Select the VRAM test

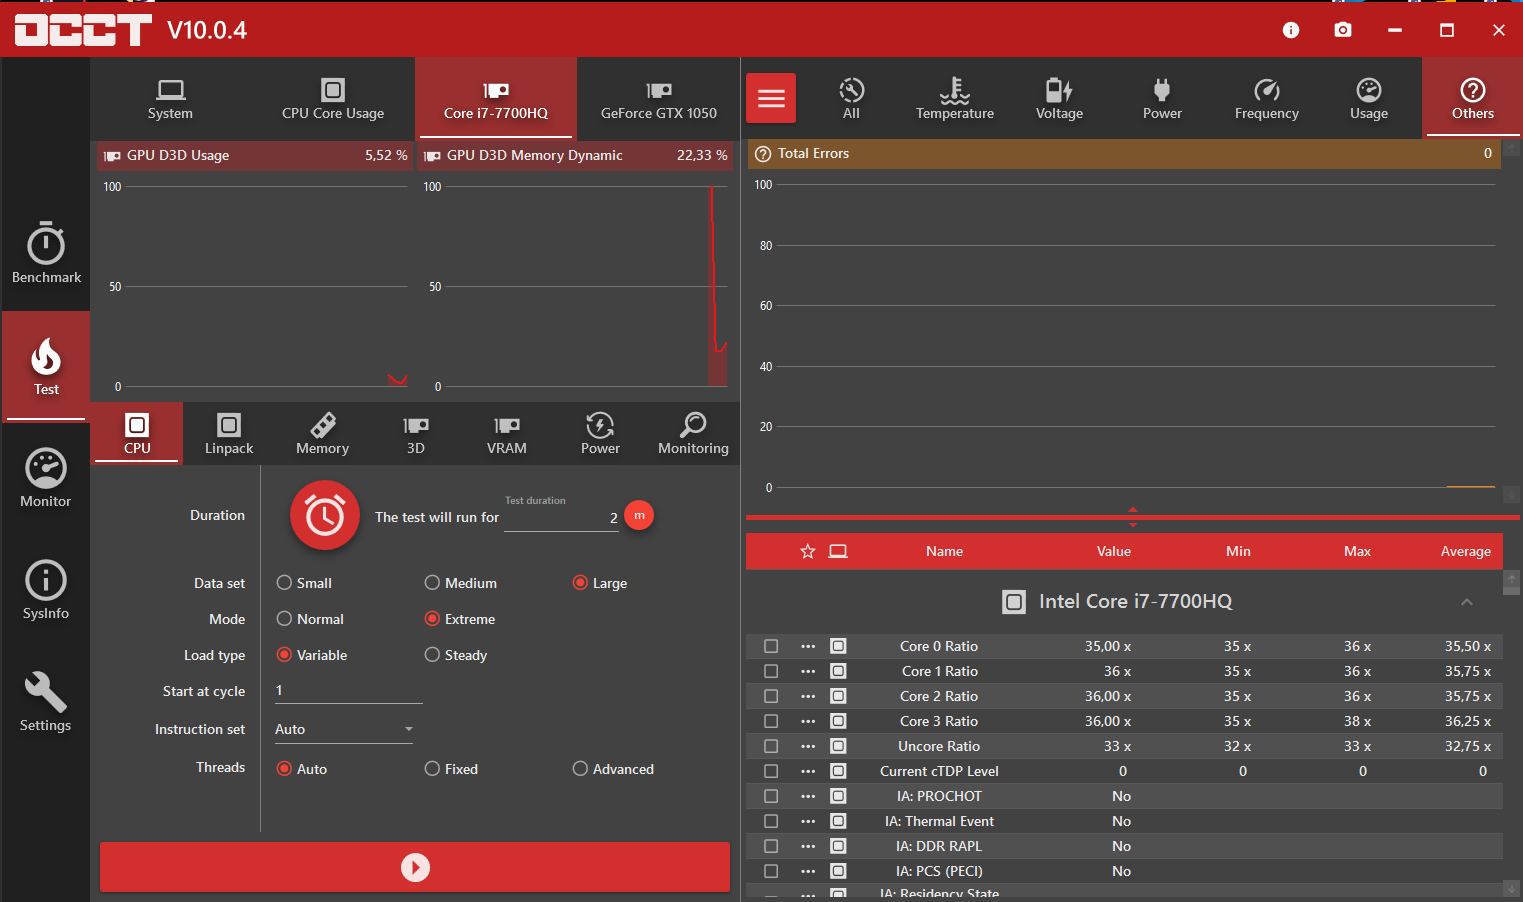pyautogui.click(x=507, y=434)
